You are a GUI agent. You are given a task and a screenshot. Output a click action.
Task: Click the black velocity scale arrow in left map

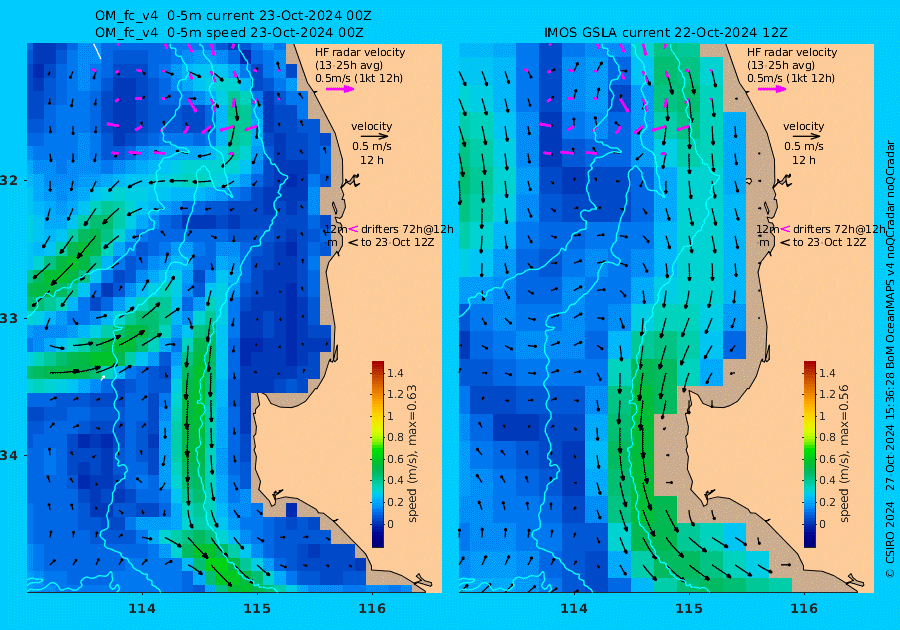pos(375,137)
